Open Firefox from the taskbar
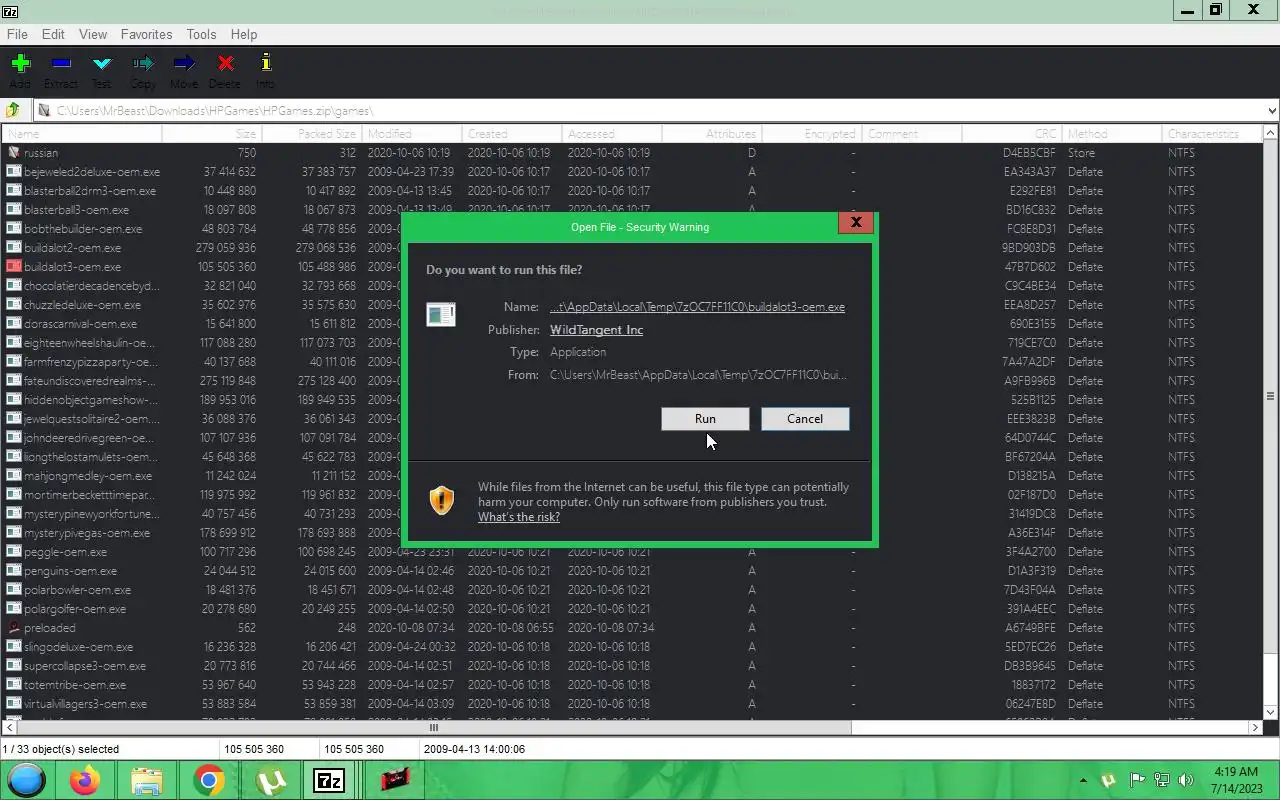The height and width of the screenshot is (800, 1280). point(85,780)
